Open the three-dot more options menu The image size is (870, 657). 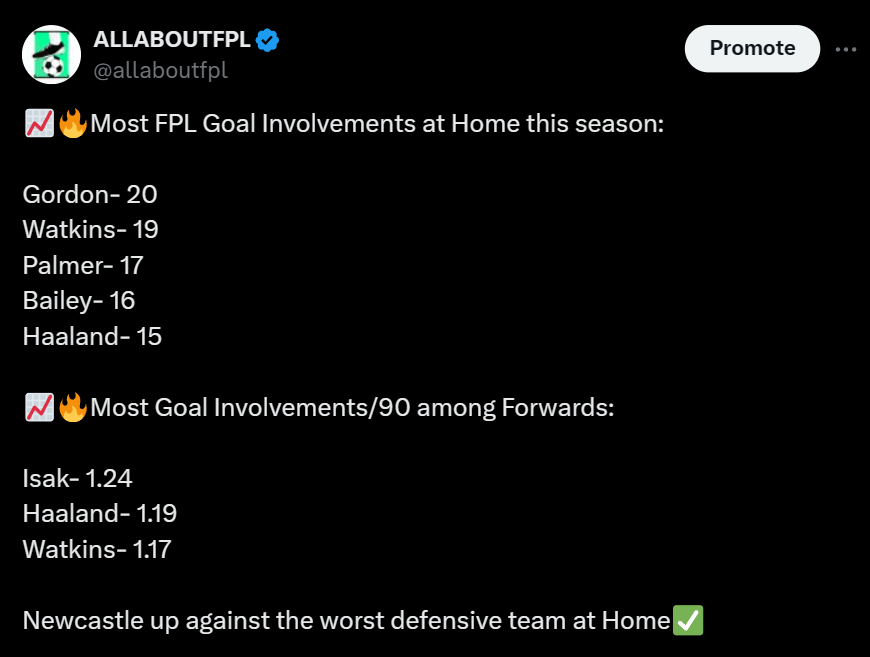click(x=845, y=49)
